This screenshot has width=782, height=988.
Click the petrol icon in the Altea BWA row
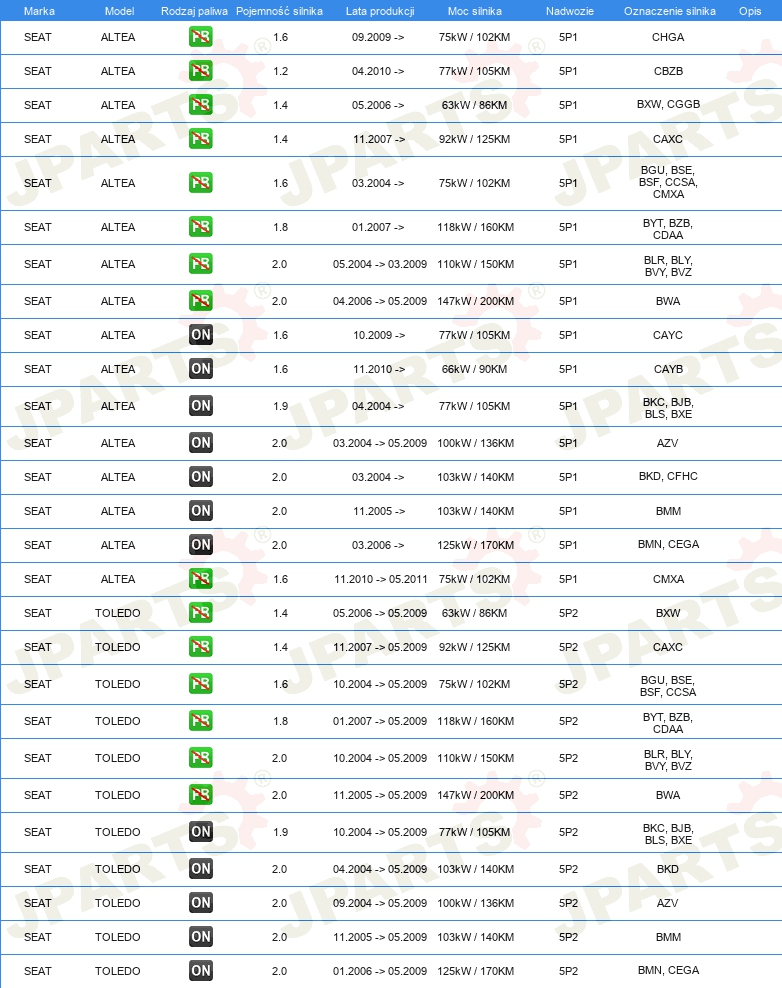tap(200, 301)
